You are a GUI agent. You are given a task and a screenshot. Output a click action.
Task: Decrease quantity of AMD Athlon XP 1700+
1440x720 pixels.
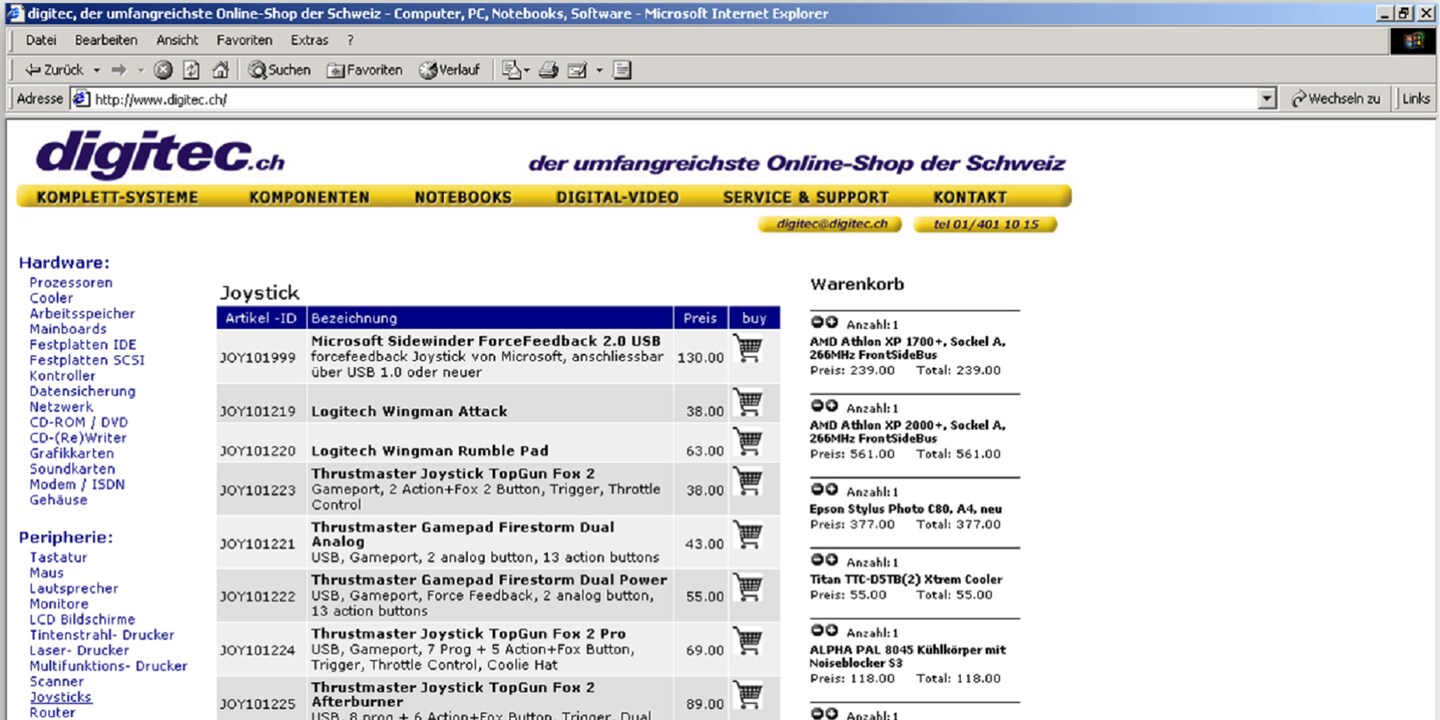pyautogui.click(x=817, y=322)
